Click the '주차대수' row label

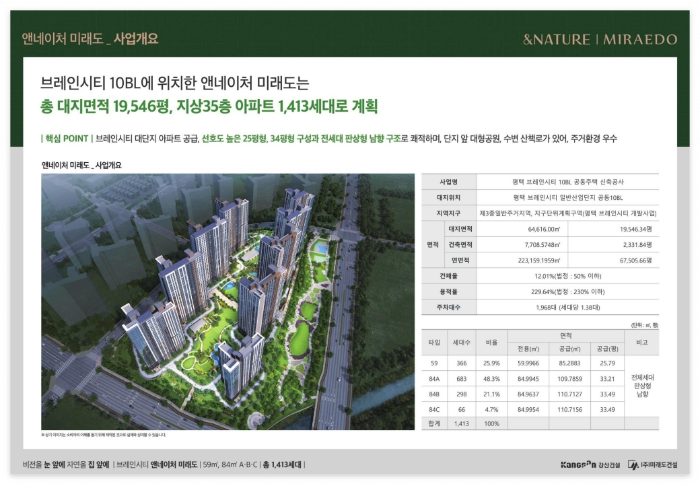click(x=449, y=307)
